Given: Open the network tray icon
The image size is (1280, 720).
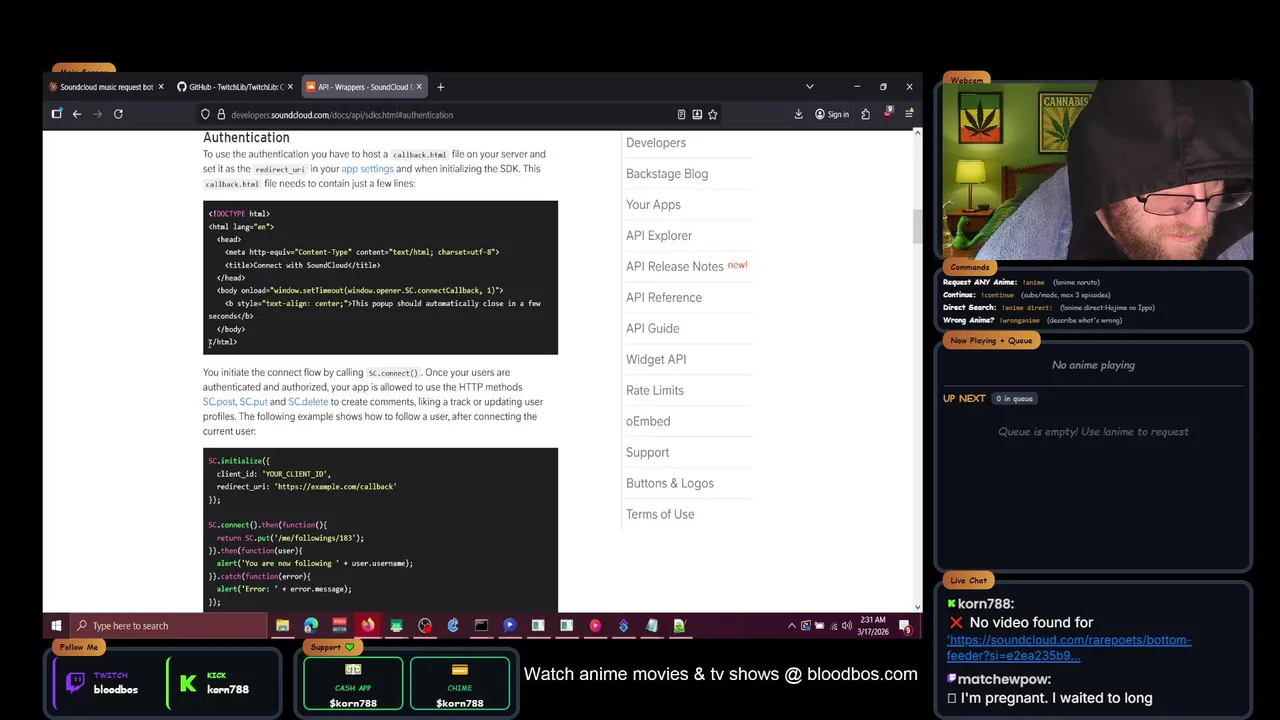Looking at the screenshot, I should [x=833, y=626].
